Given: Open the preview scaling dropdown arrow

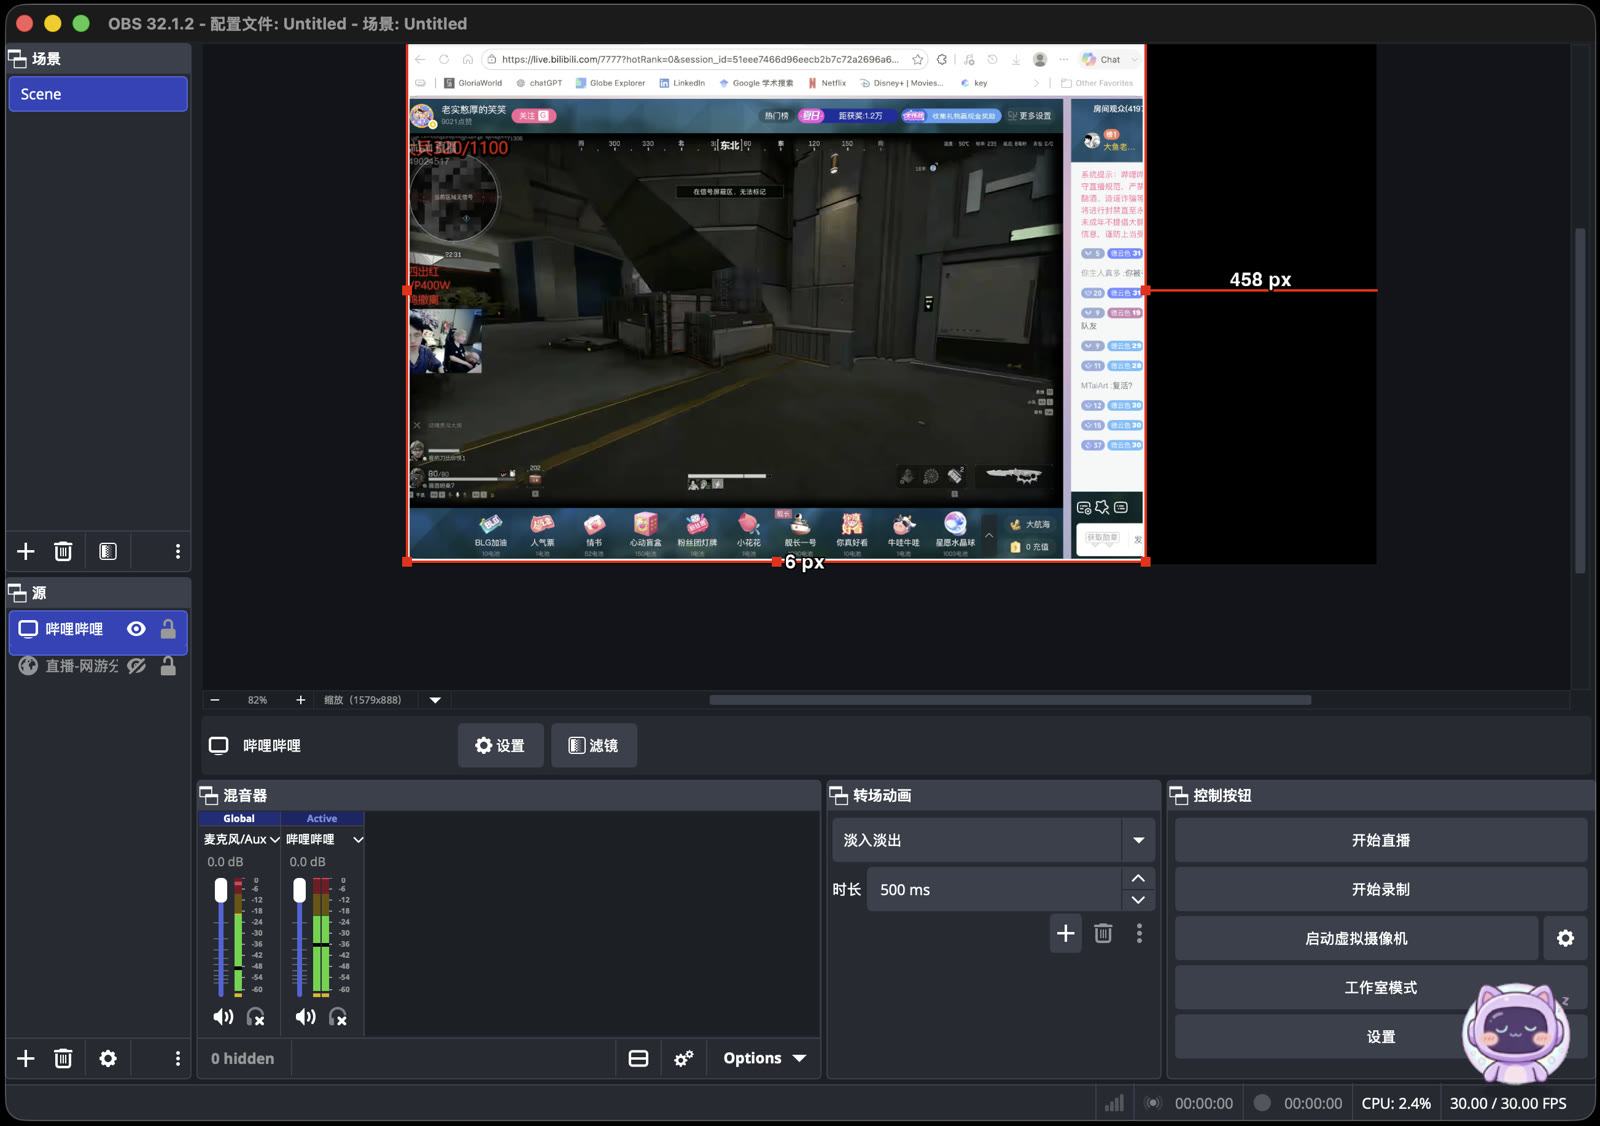Looking at the screenshot, I should (435, 700).
